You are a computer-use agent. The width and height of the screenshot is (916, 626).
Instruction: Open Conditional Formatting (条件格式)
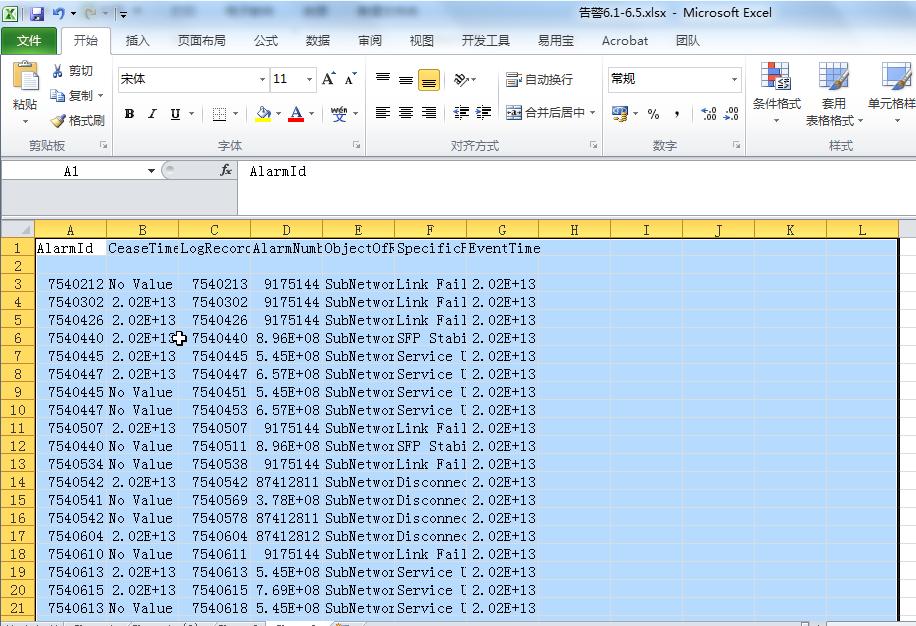pos(776,94)
